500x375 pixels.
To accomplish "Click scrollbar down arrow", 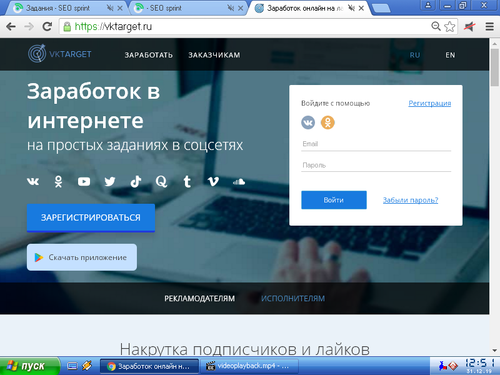I will click(x=495, y=350).
